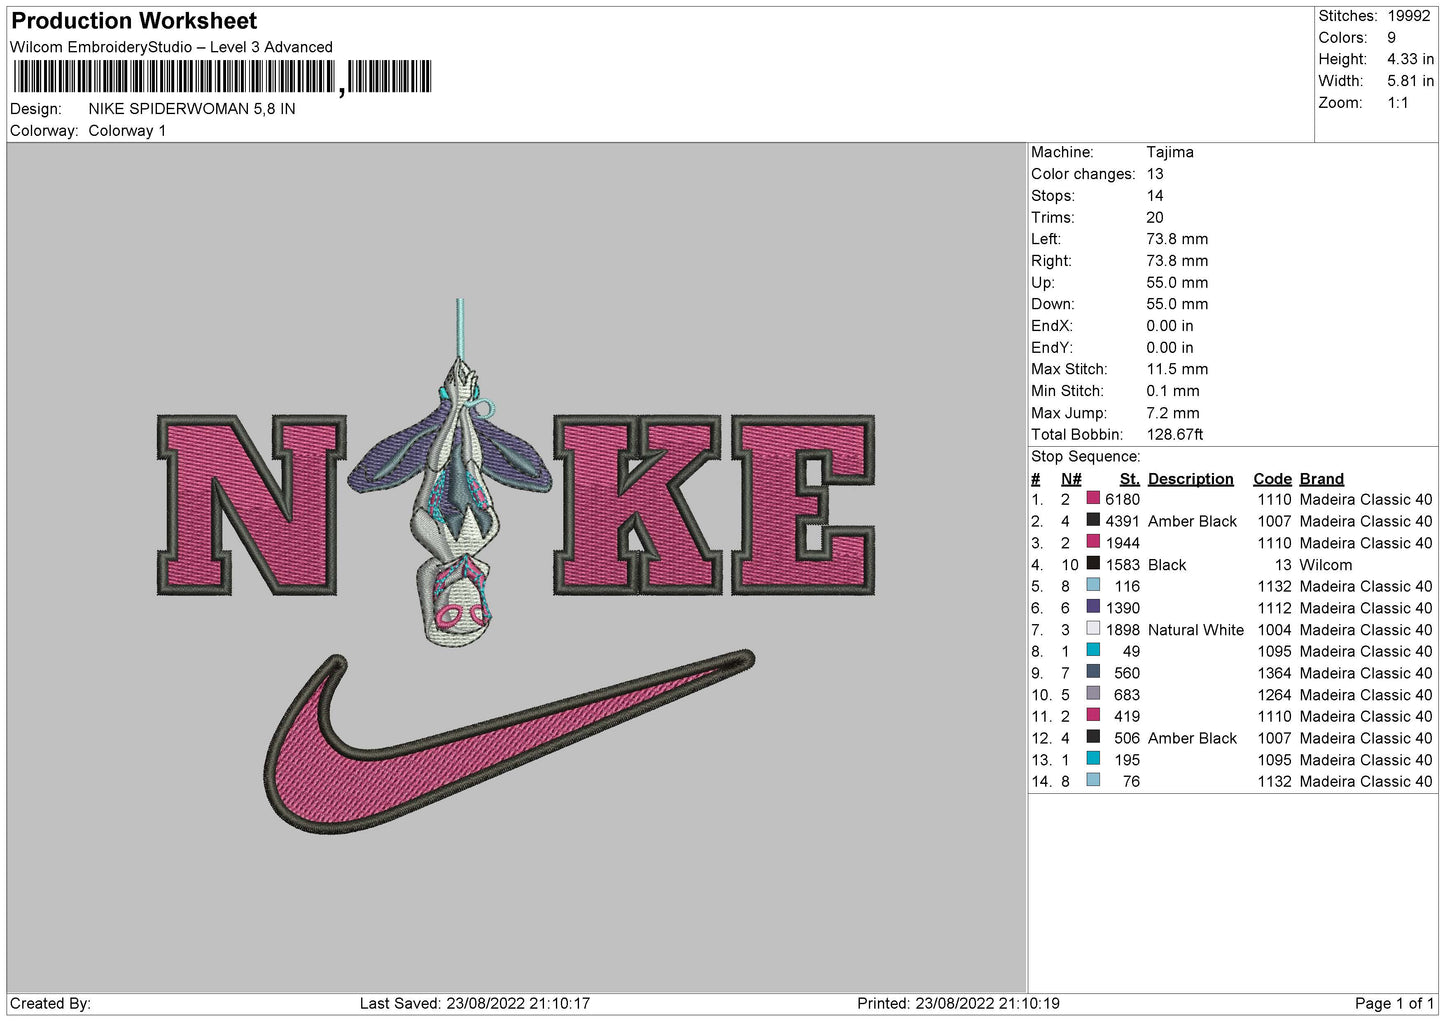Click the Page 1 of 1 footer text
1445x1021 pixels.
pyautogui.click(x=1393, y=1003)
